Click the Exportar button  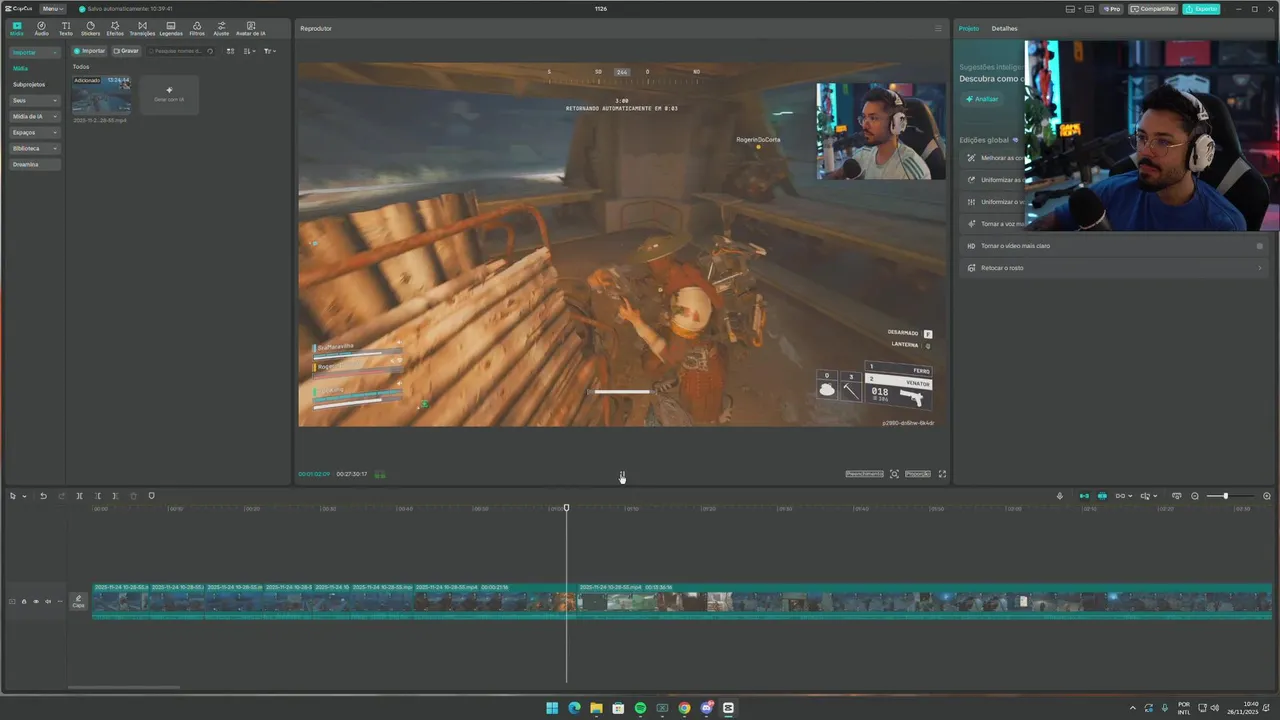point(1201,8)
